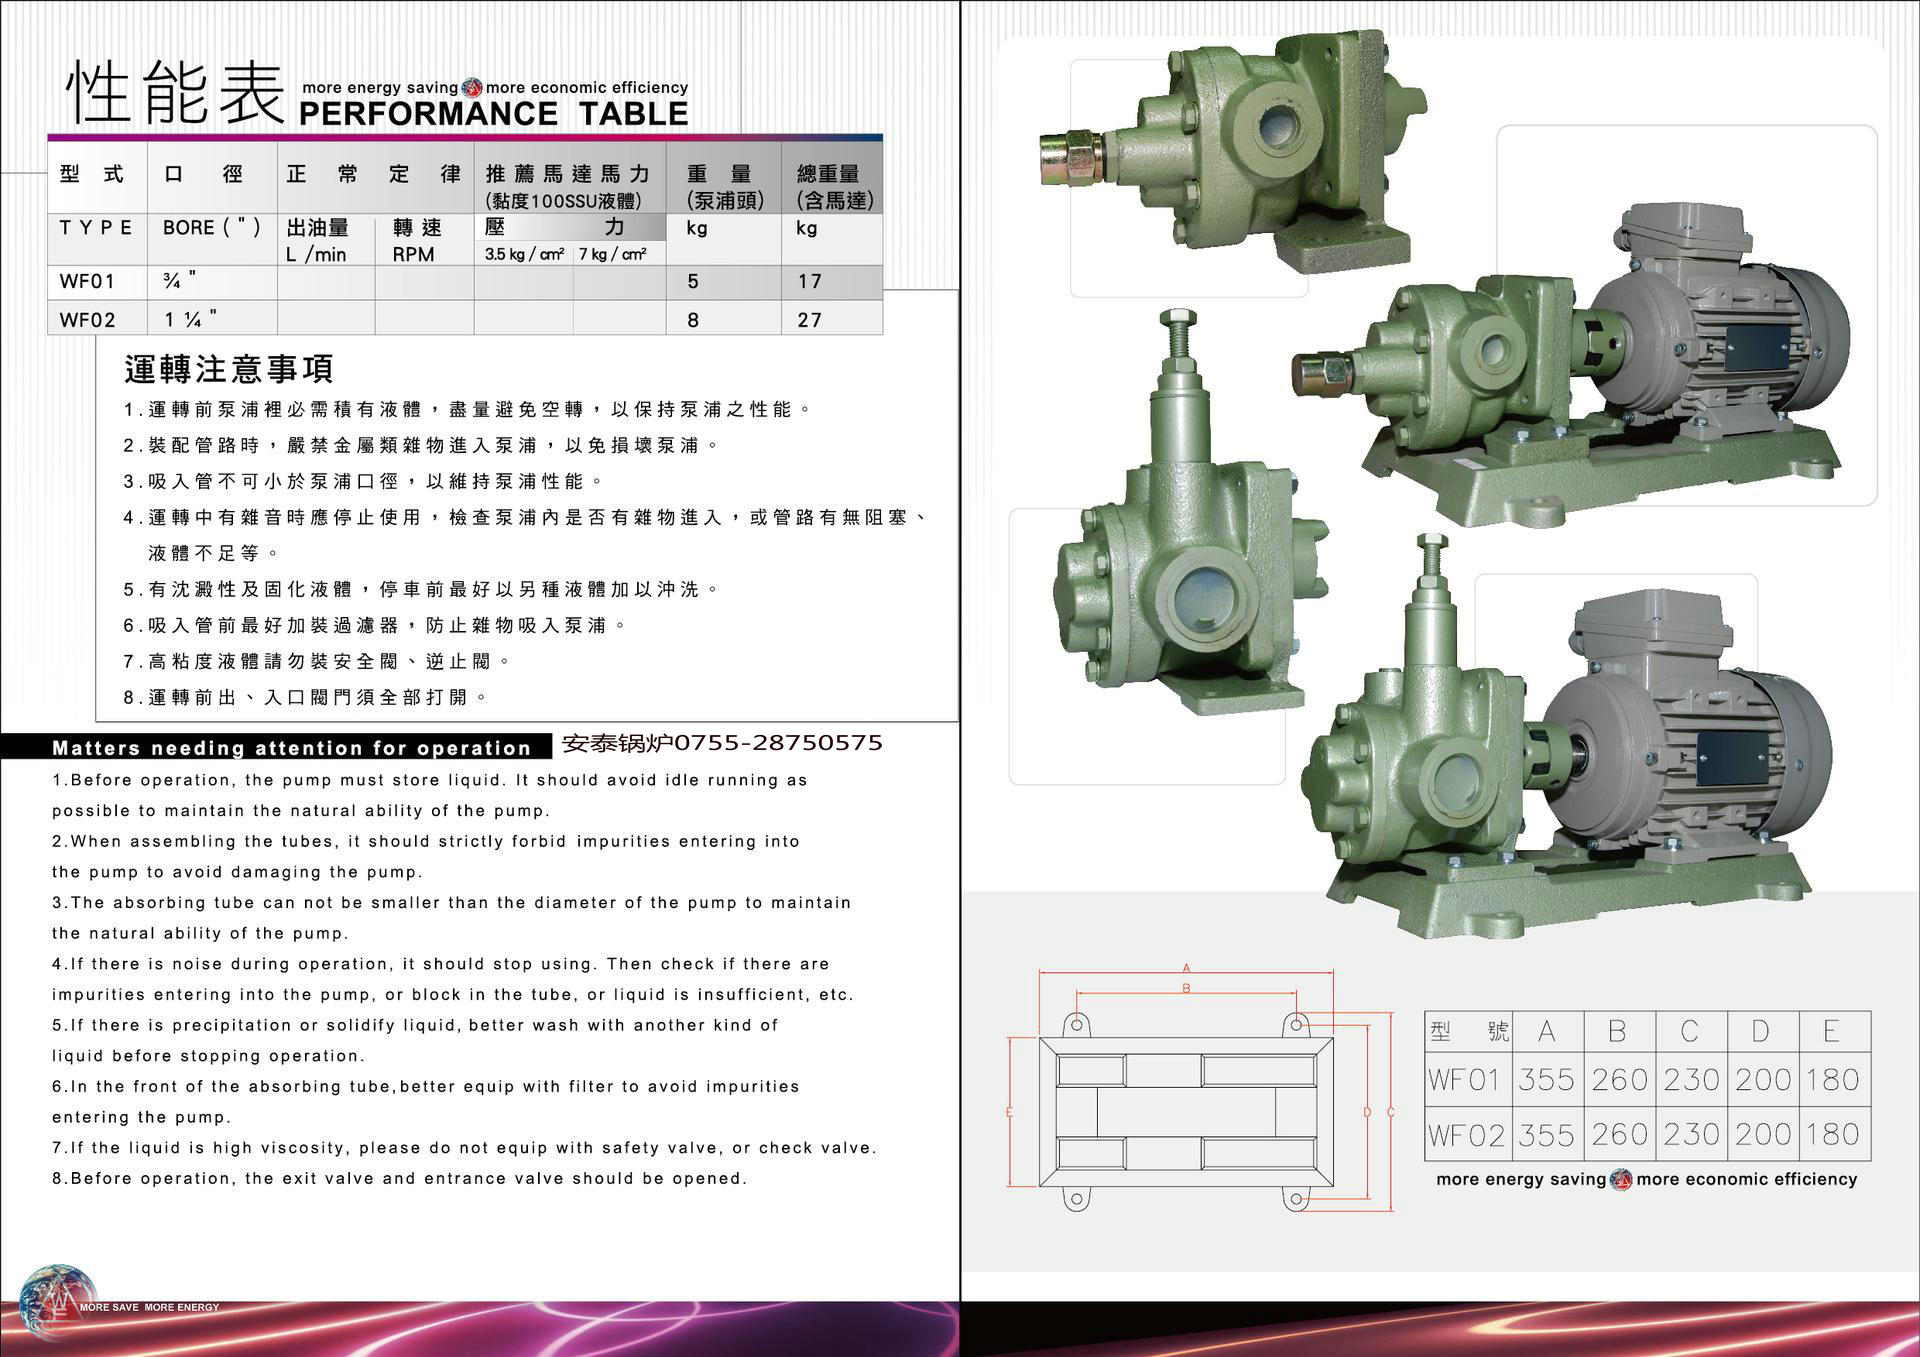Click Chinese note 3 starting "吸入管不可小於泵浦口徑"
Viewport: 1920px width, 1357px height.
(x=364, y=481)
